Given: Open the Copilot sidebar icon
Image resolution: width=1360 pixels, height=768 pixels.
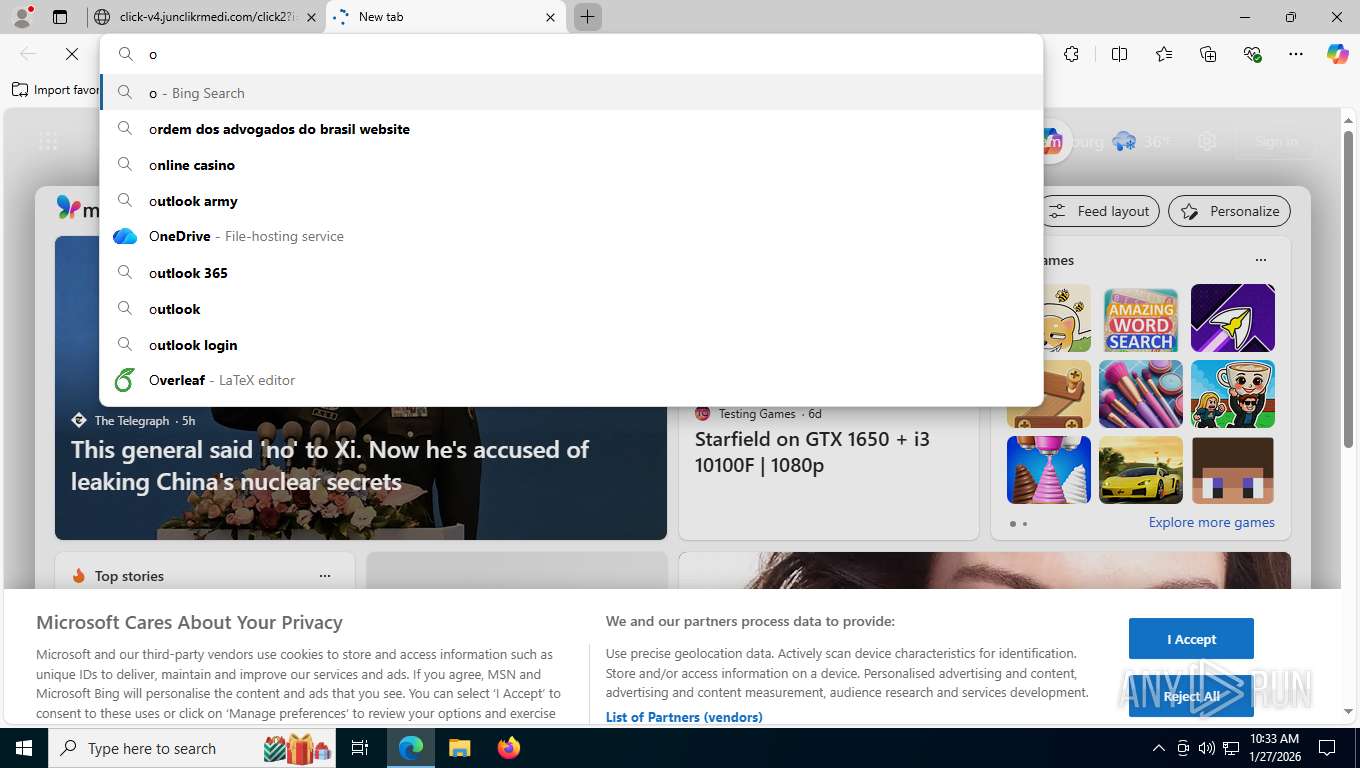Looking at the screenshot, I should pyautogui.click(x=1338, y=54).
